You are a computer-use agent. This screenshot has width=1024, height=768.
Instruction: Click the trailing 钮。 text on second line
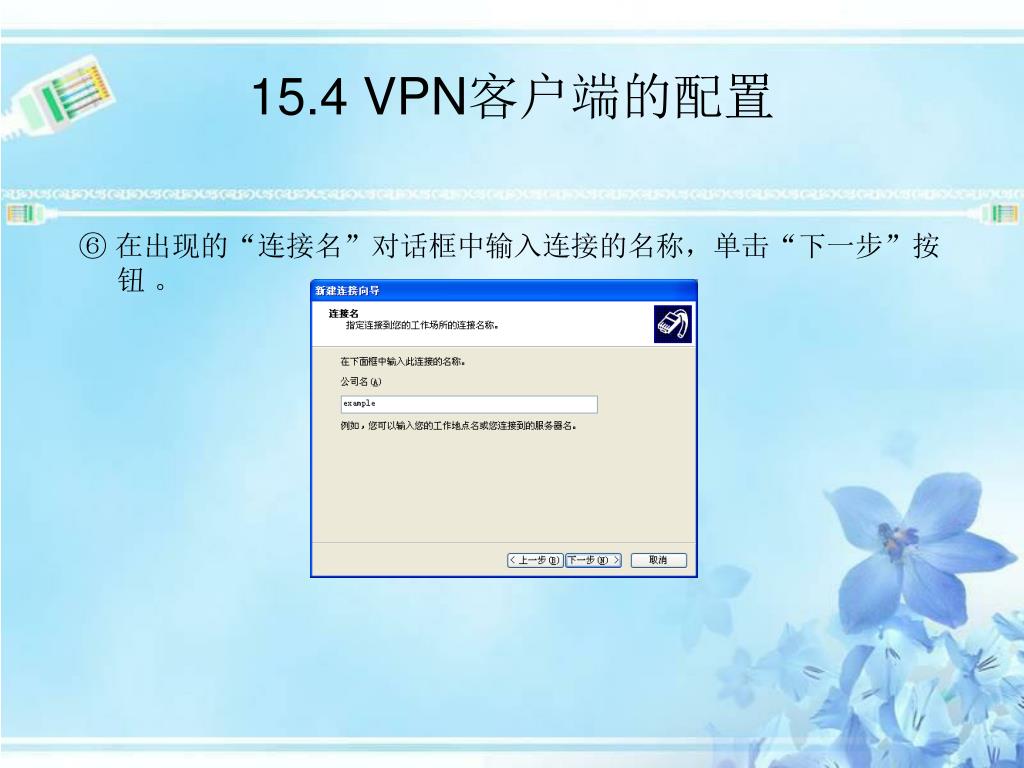pyautogui.click(x=142, y=281)
